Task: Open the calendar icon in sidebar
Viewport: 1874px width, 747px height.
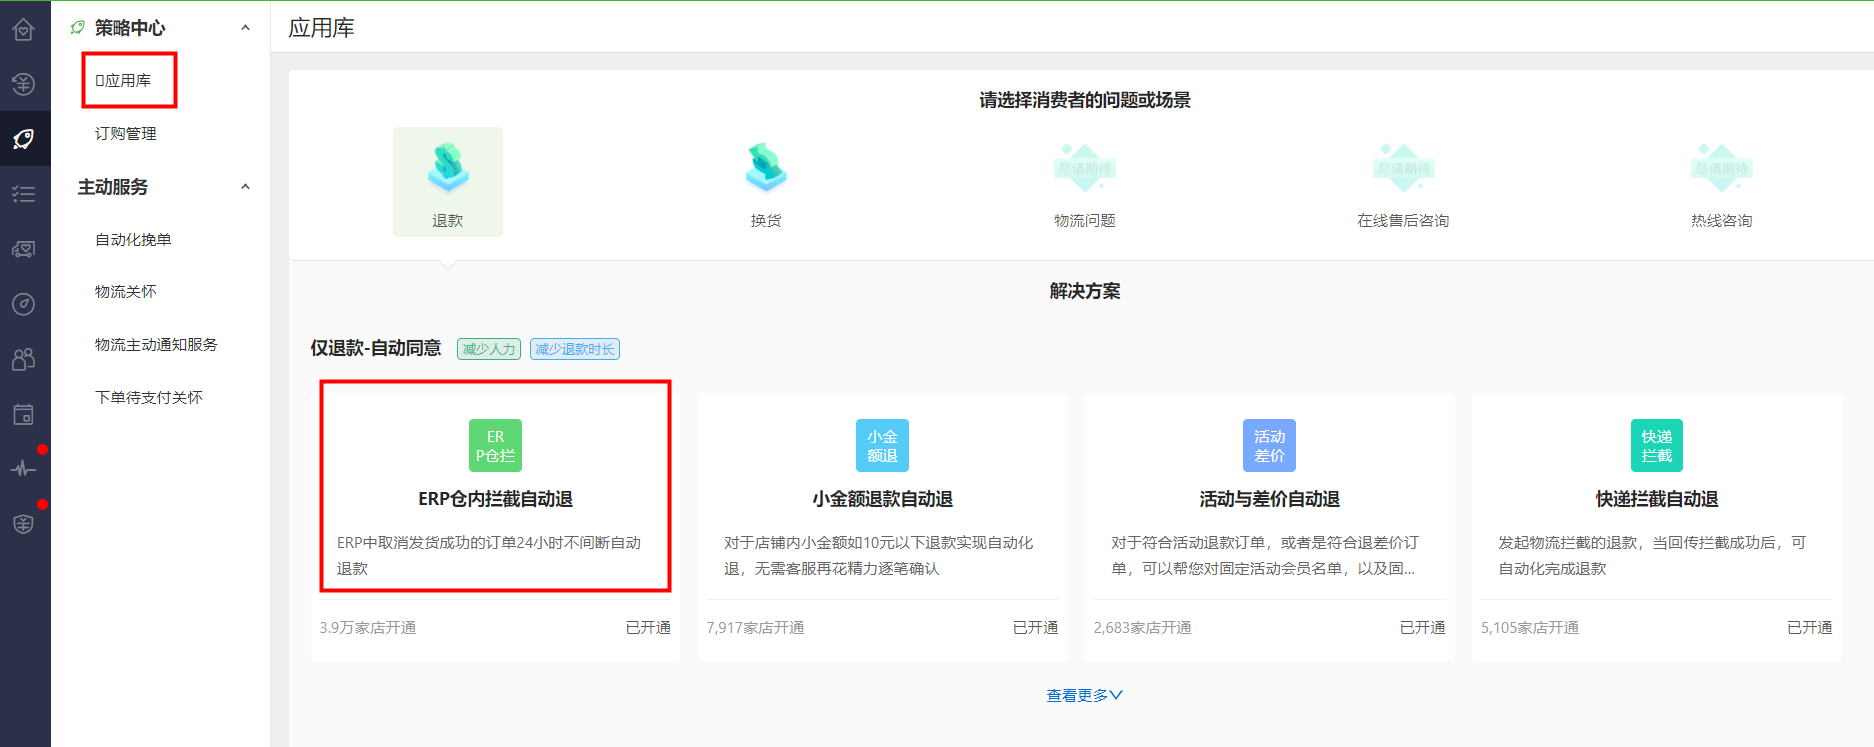Action: (x=24, y=414)
